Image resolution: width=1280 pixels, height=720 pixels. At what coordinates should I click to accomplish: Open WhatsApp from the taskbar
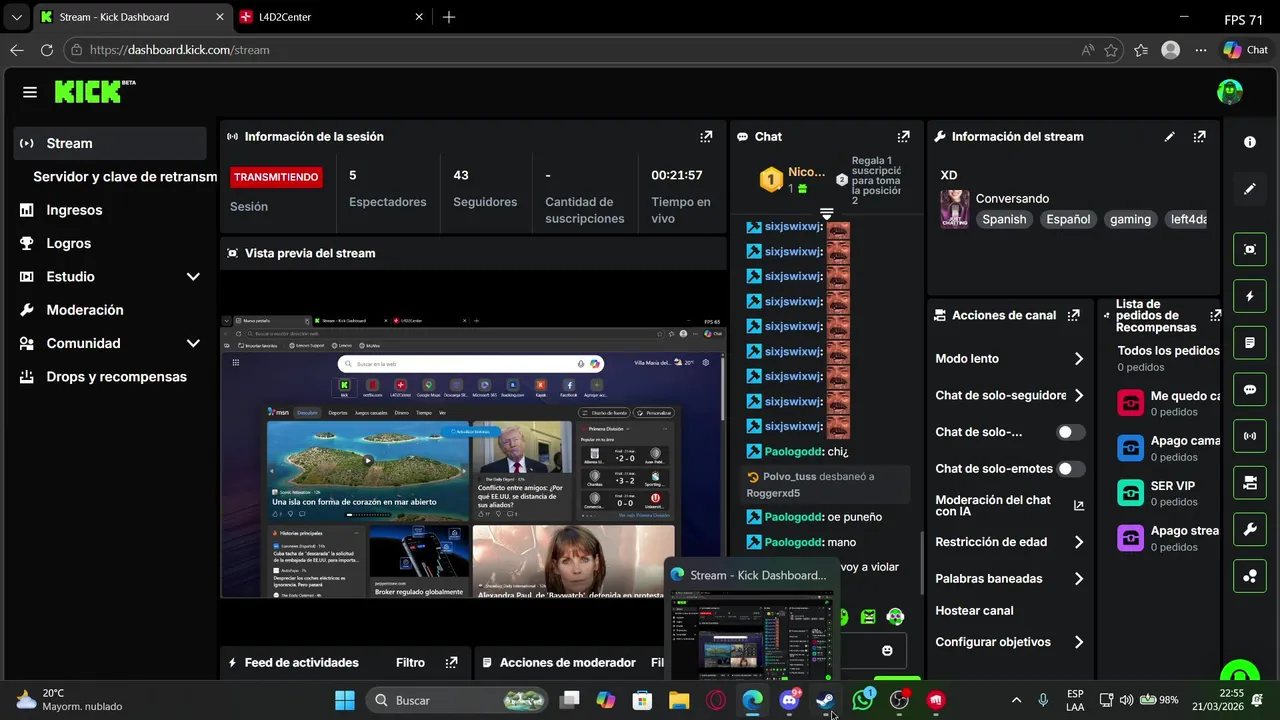pos(862,700)
